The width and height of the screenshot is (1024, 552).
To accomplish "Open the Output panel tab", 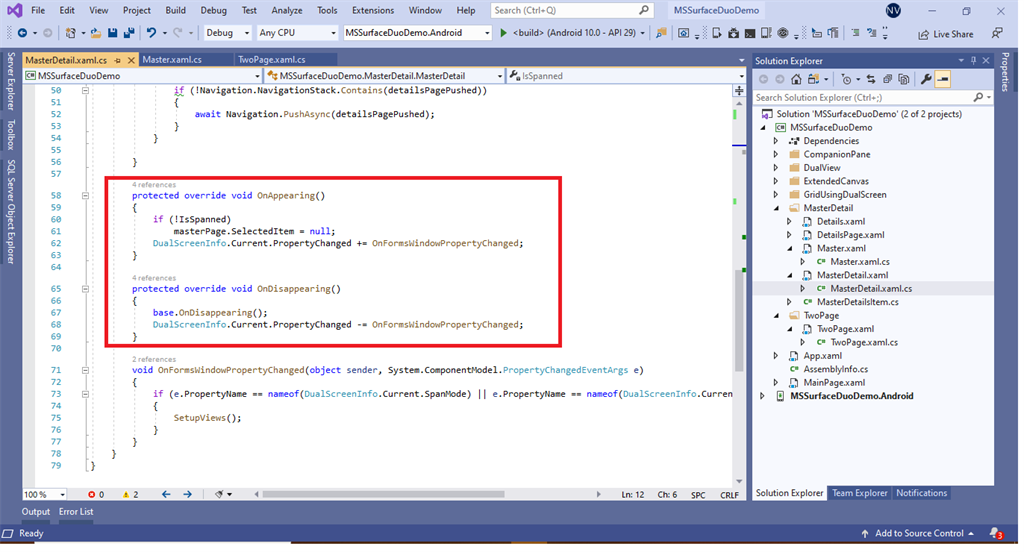I will [35, 511].
